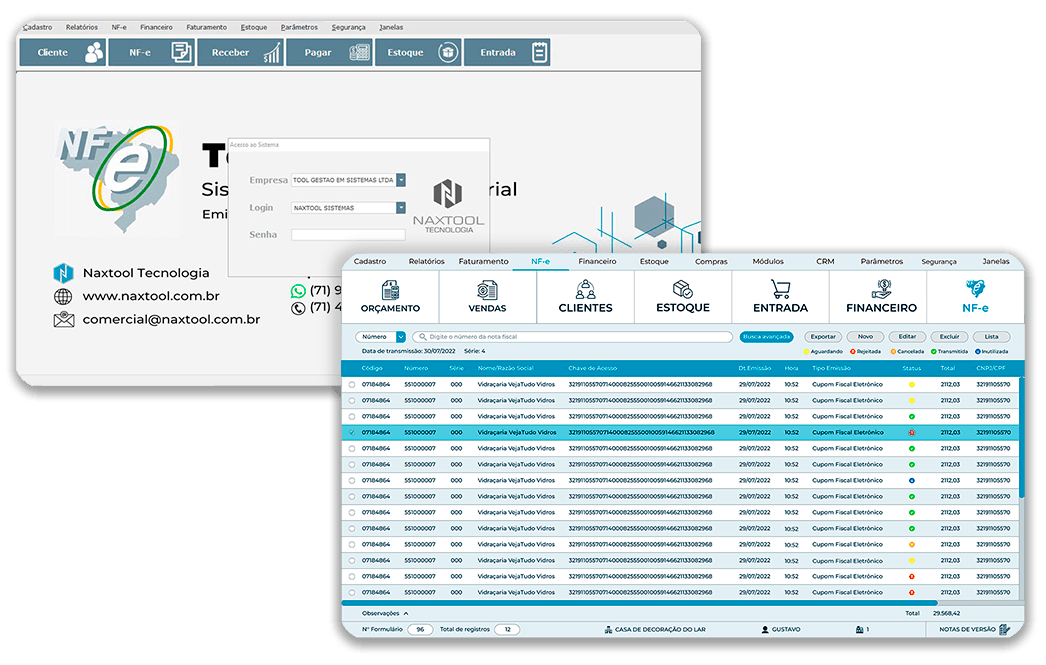Open the NF-e module icon in front window
Image resolution: width=1046 pixels, height=665 pixels.
point(975,289)
